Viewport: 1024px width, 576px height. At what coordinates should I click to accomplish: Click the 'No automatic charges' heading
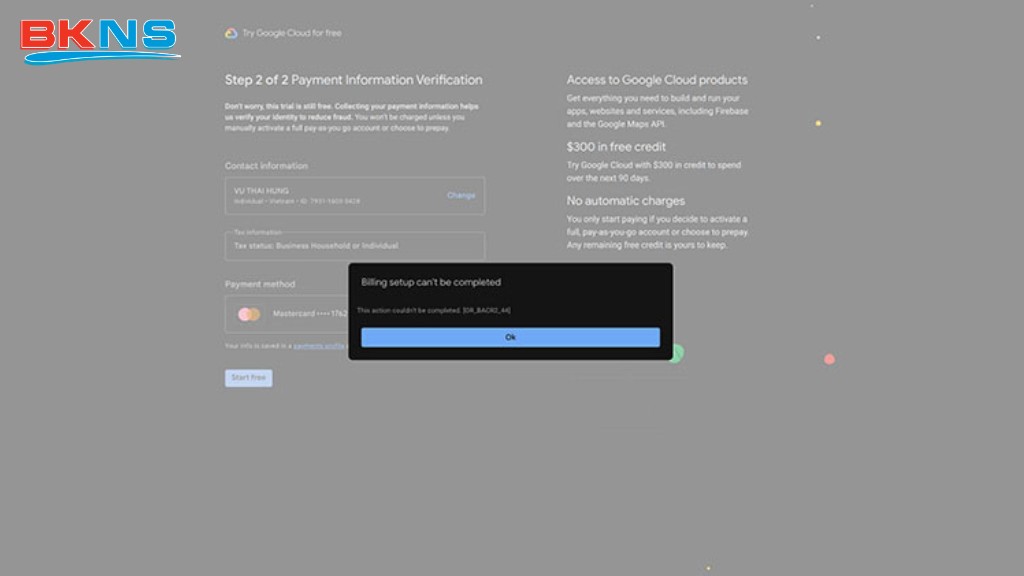pyautogui.click(x=626, y=201)
